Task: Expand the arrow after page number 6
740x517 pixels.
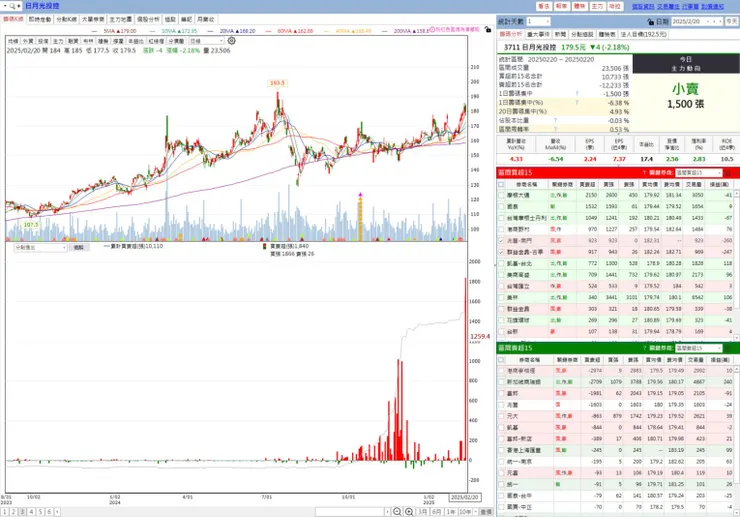Action: [x=57, y=512]
